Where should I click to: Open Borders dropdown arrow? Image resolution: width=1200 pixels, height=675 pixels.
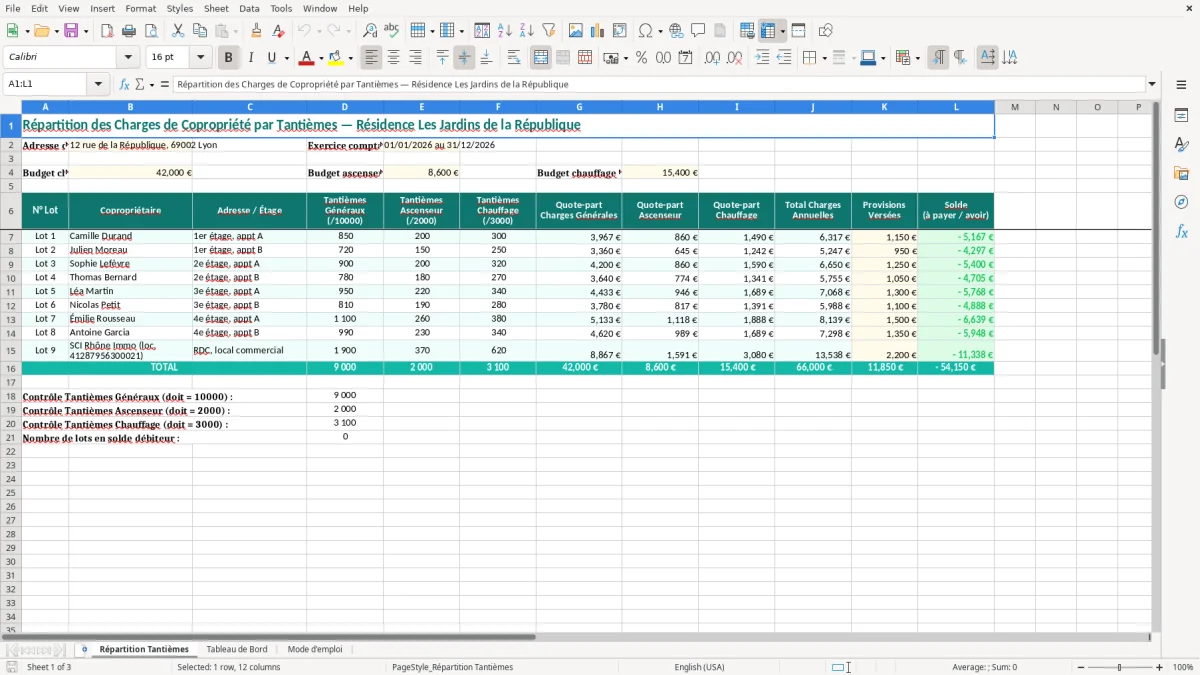[824, 58]
